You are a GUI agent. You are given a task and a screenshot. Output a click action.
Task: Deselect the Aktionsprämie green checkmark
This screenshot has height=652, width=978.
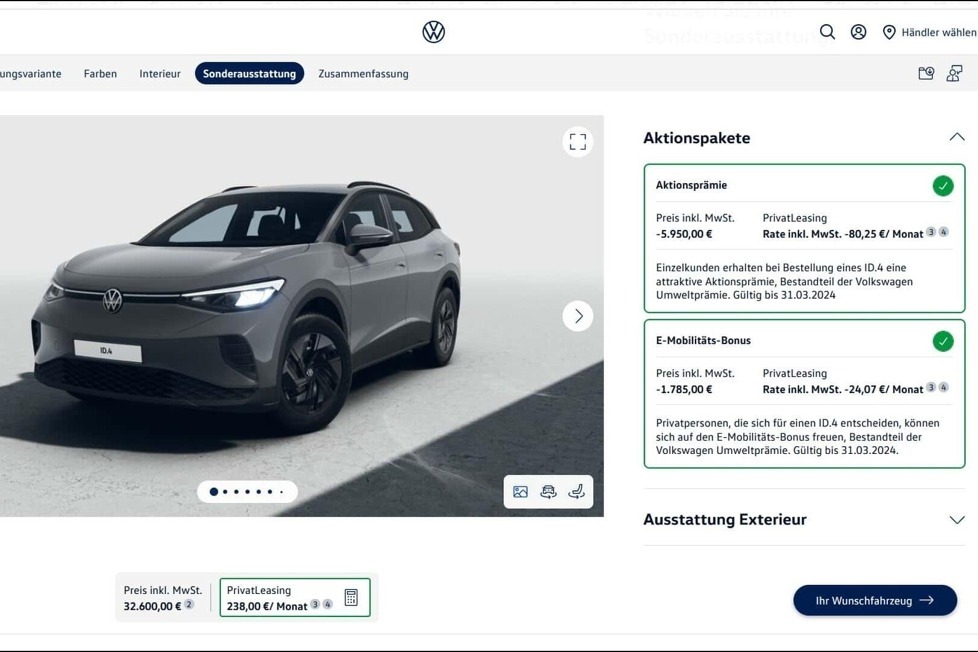[942, 186]
